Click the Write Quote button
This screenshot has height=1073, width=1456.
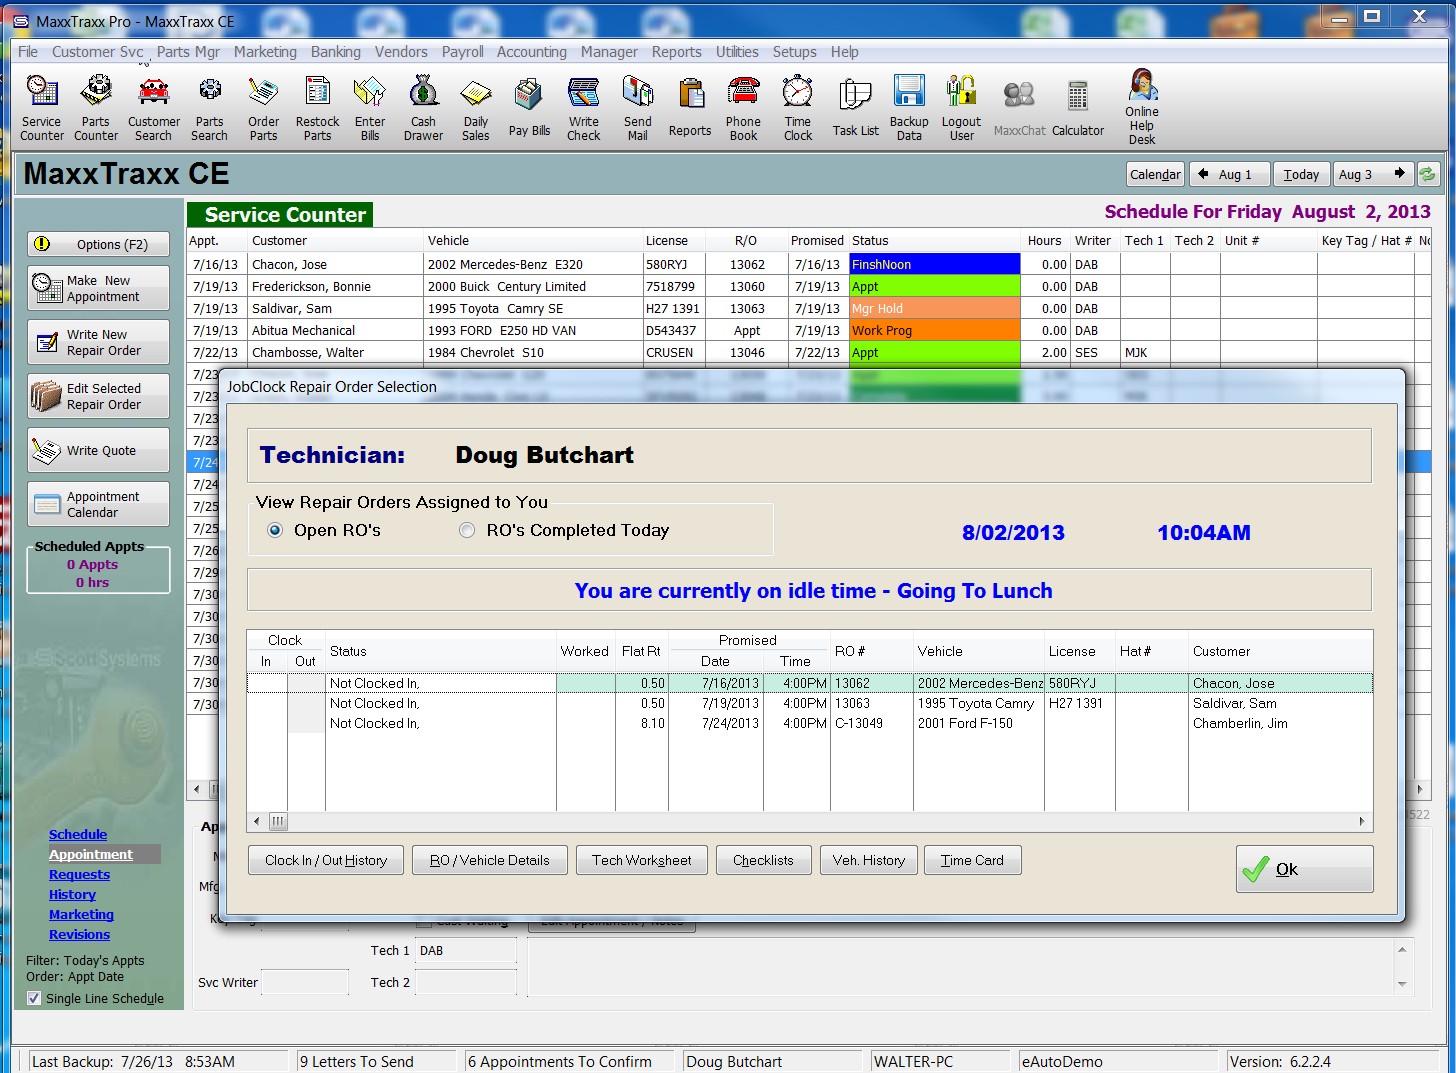pos(98,450)
